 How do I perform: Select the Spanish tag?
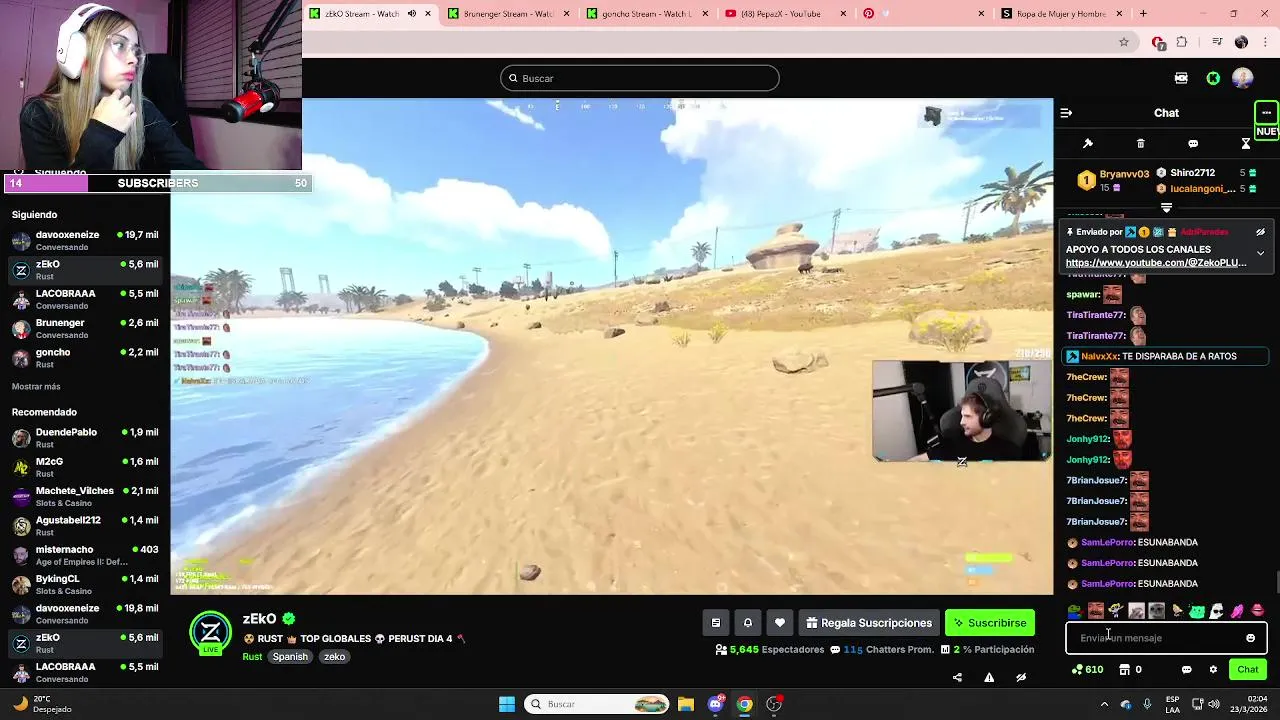[290, 657]
